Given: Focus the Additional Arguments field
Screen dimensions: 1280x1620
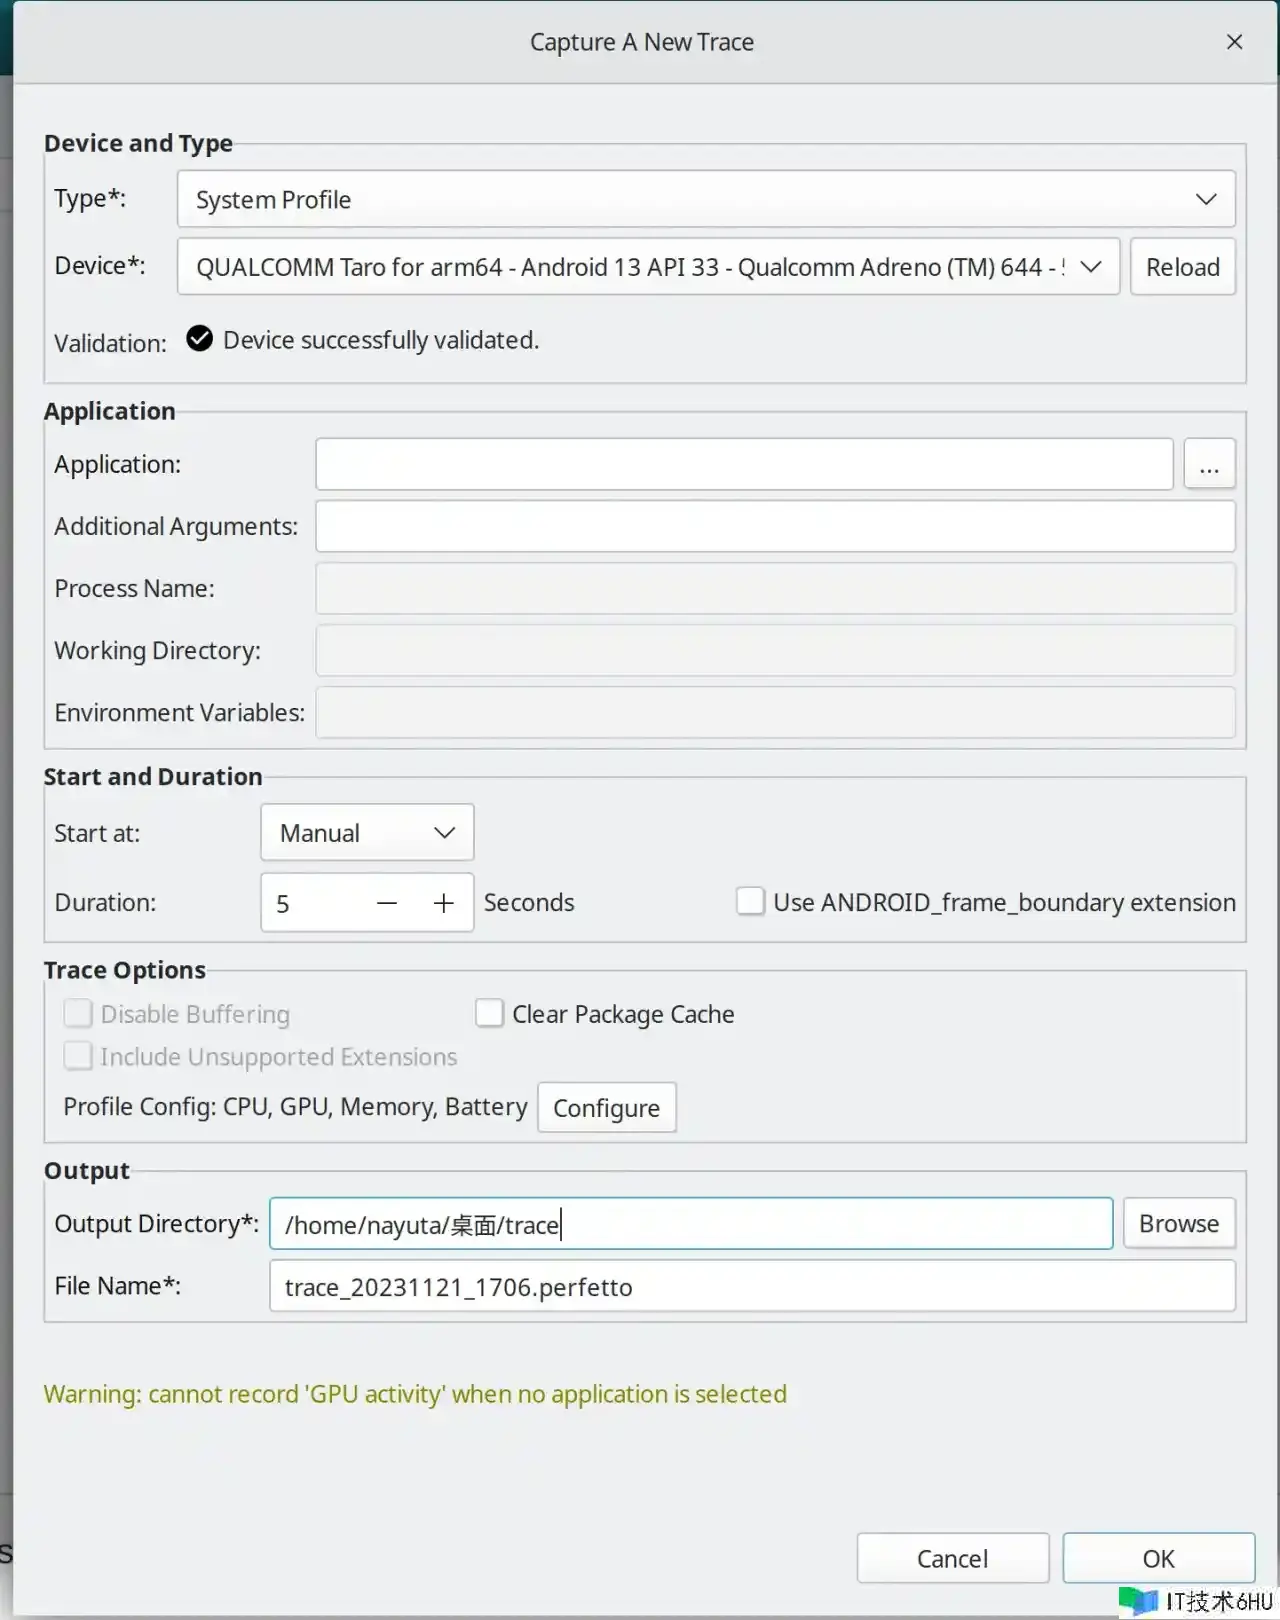Looking at the screenshot, I should (775, 526).
